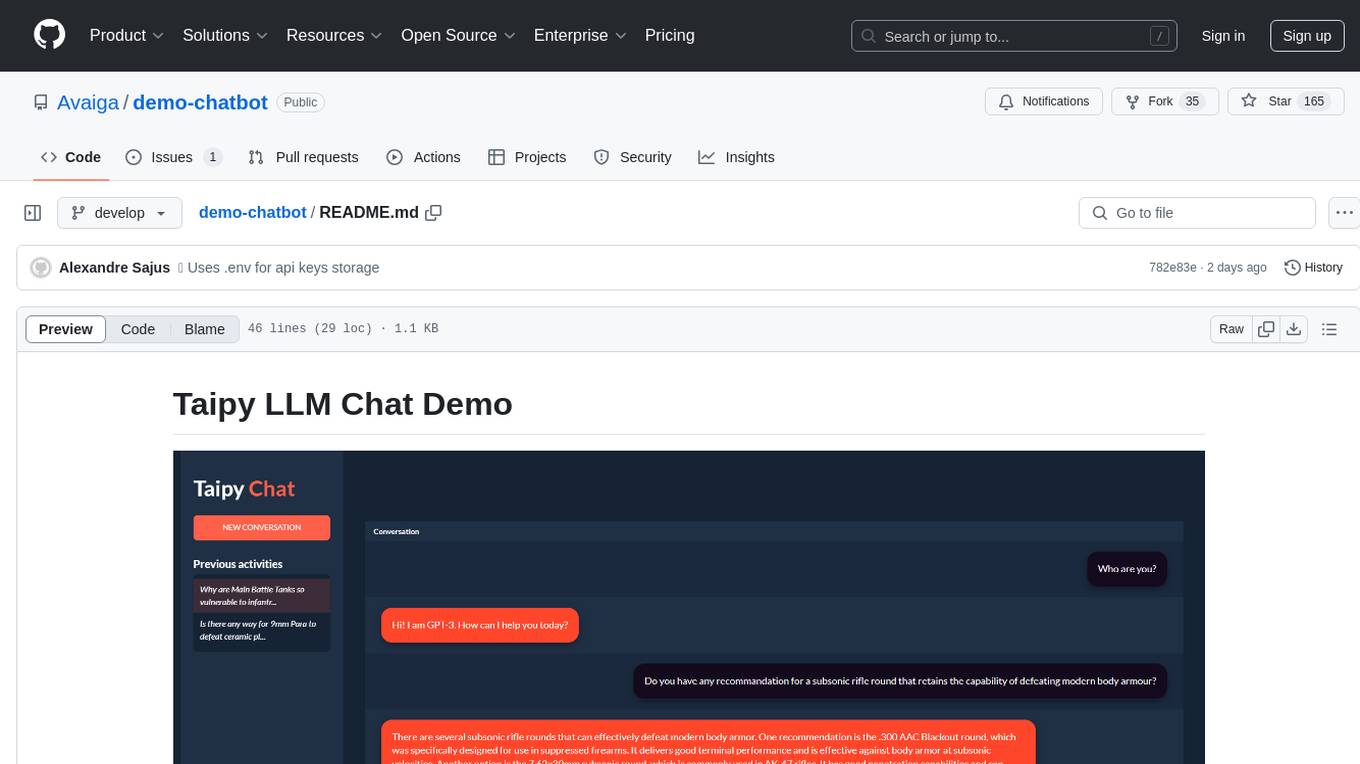Image resolution: width=1360 pixels, height=764 pixels.
Task: Switch to the Insights tab
Action: coord(736,157)
